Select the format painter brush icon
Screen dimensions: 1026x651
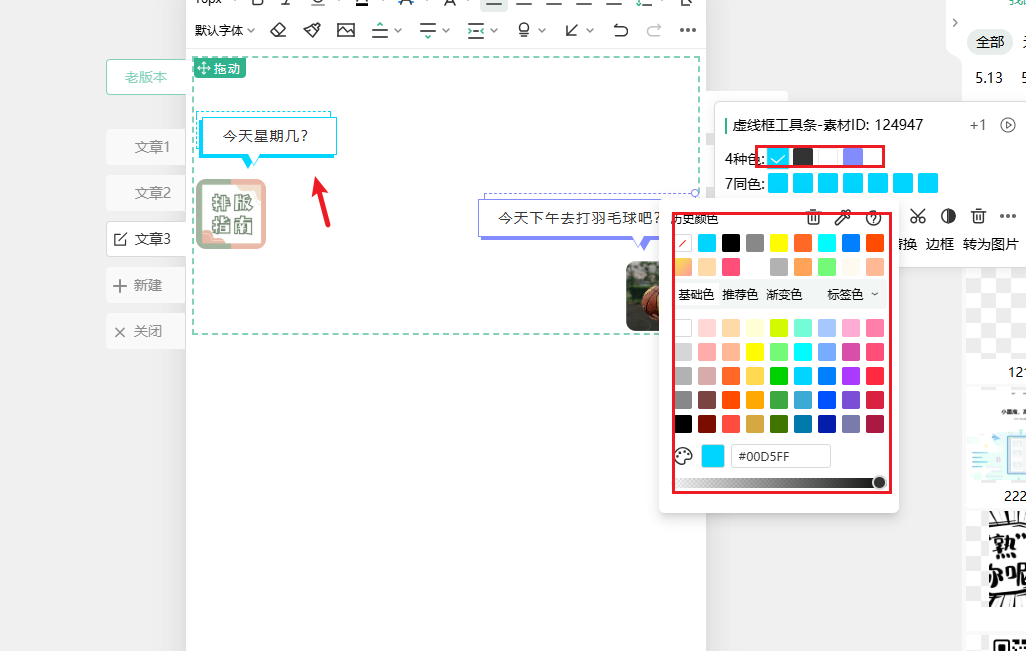click(312, 31)
